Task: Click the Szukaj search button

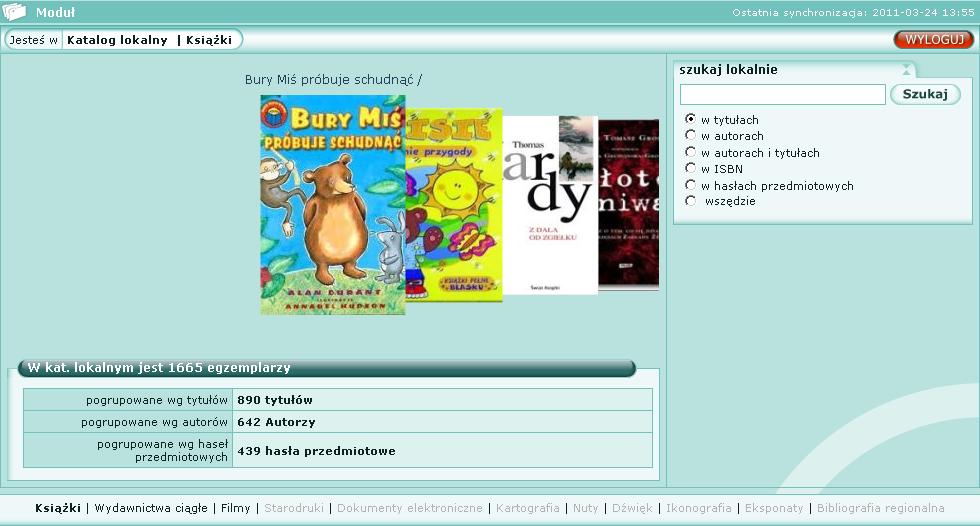Action: pos(925,94)
